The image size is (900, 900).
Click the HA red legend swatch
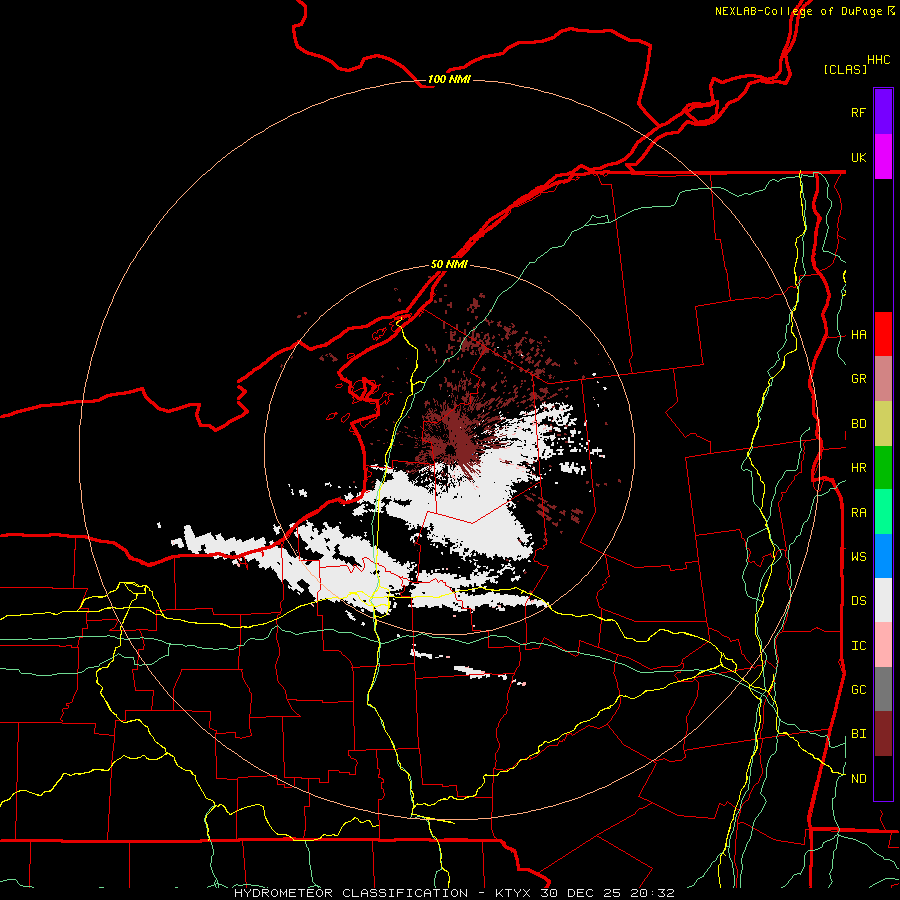[x=883, y=334]
